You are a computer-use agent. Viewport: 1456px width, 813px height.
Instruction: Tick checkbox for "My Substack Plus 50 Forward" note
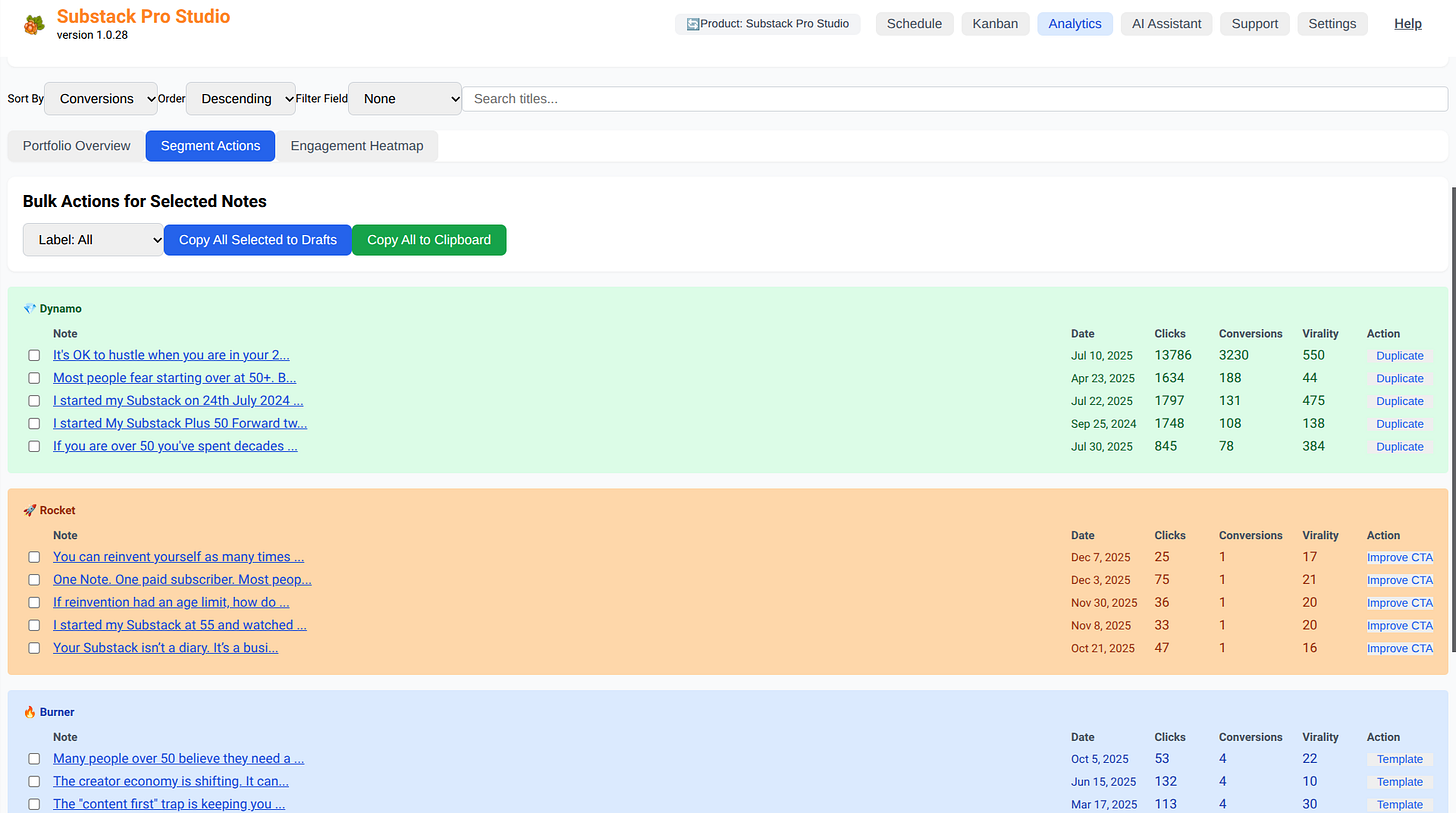tap(34, 424)
